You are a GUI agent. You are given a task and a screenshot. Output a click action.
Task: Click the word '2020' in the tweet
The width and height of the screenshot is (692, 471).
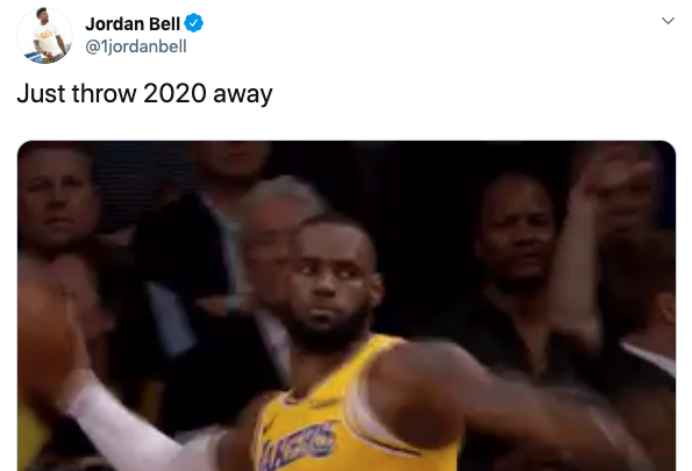[175, 93]
